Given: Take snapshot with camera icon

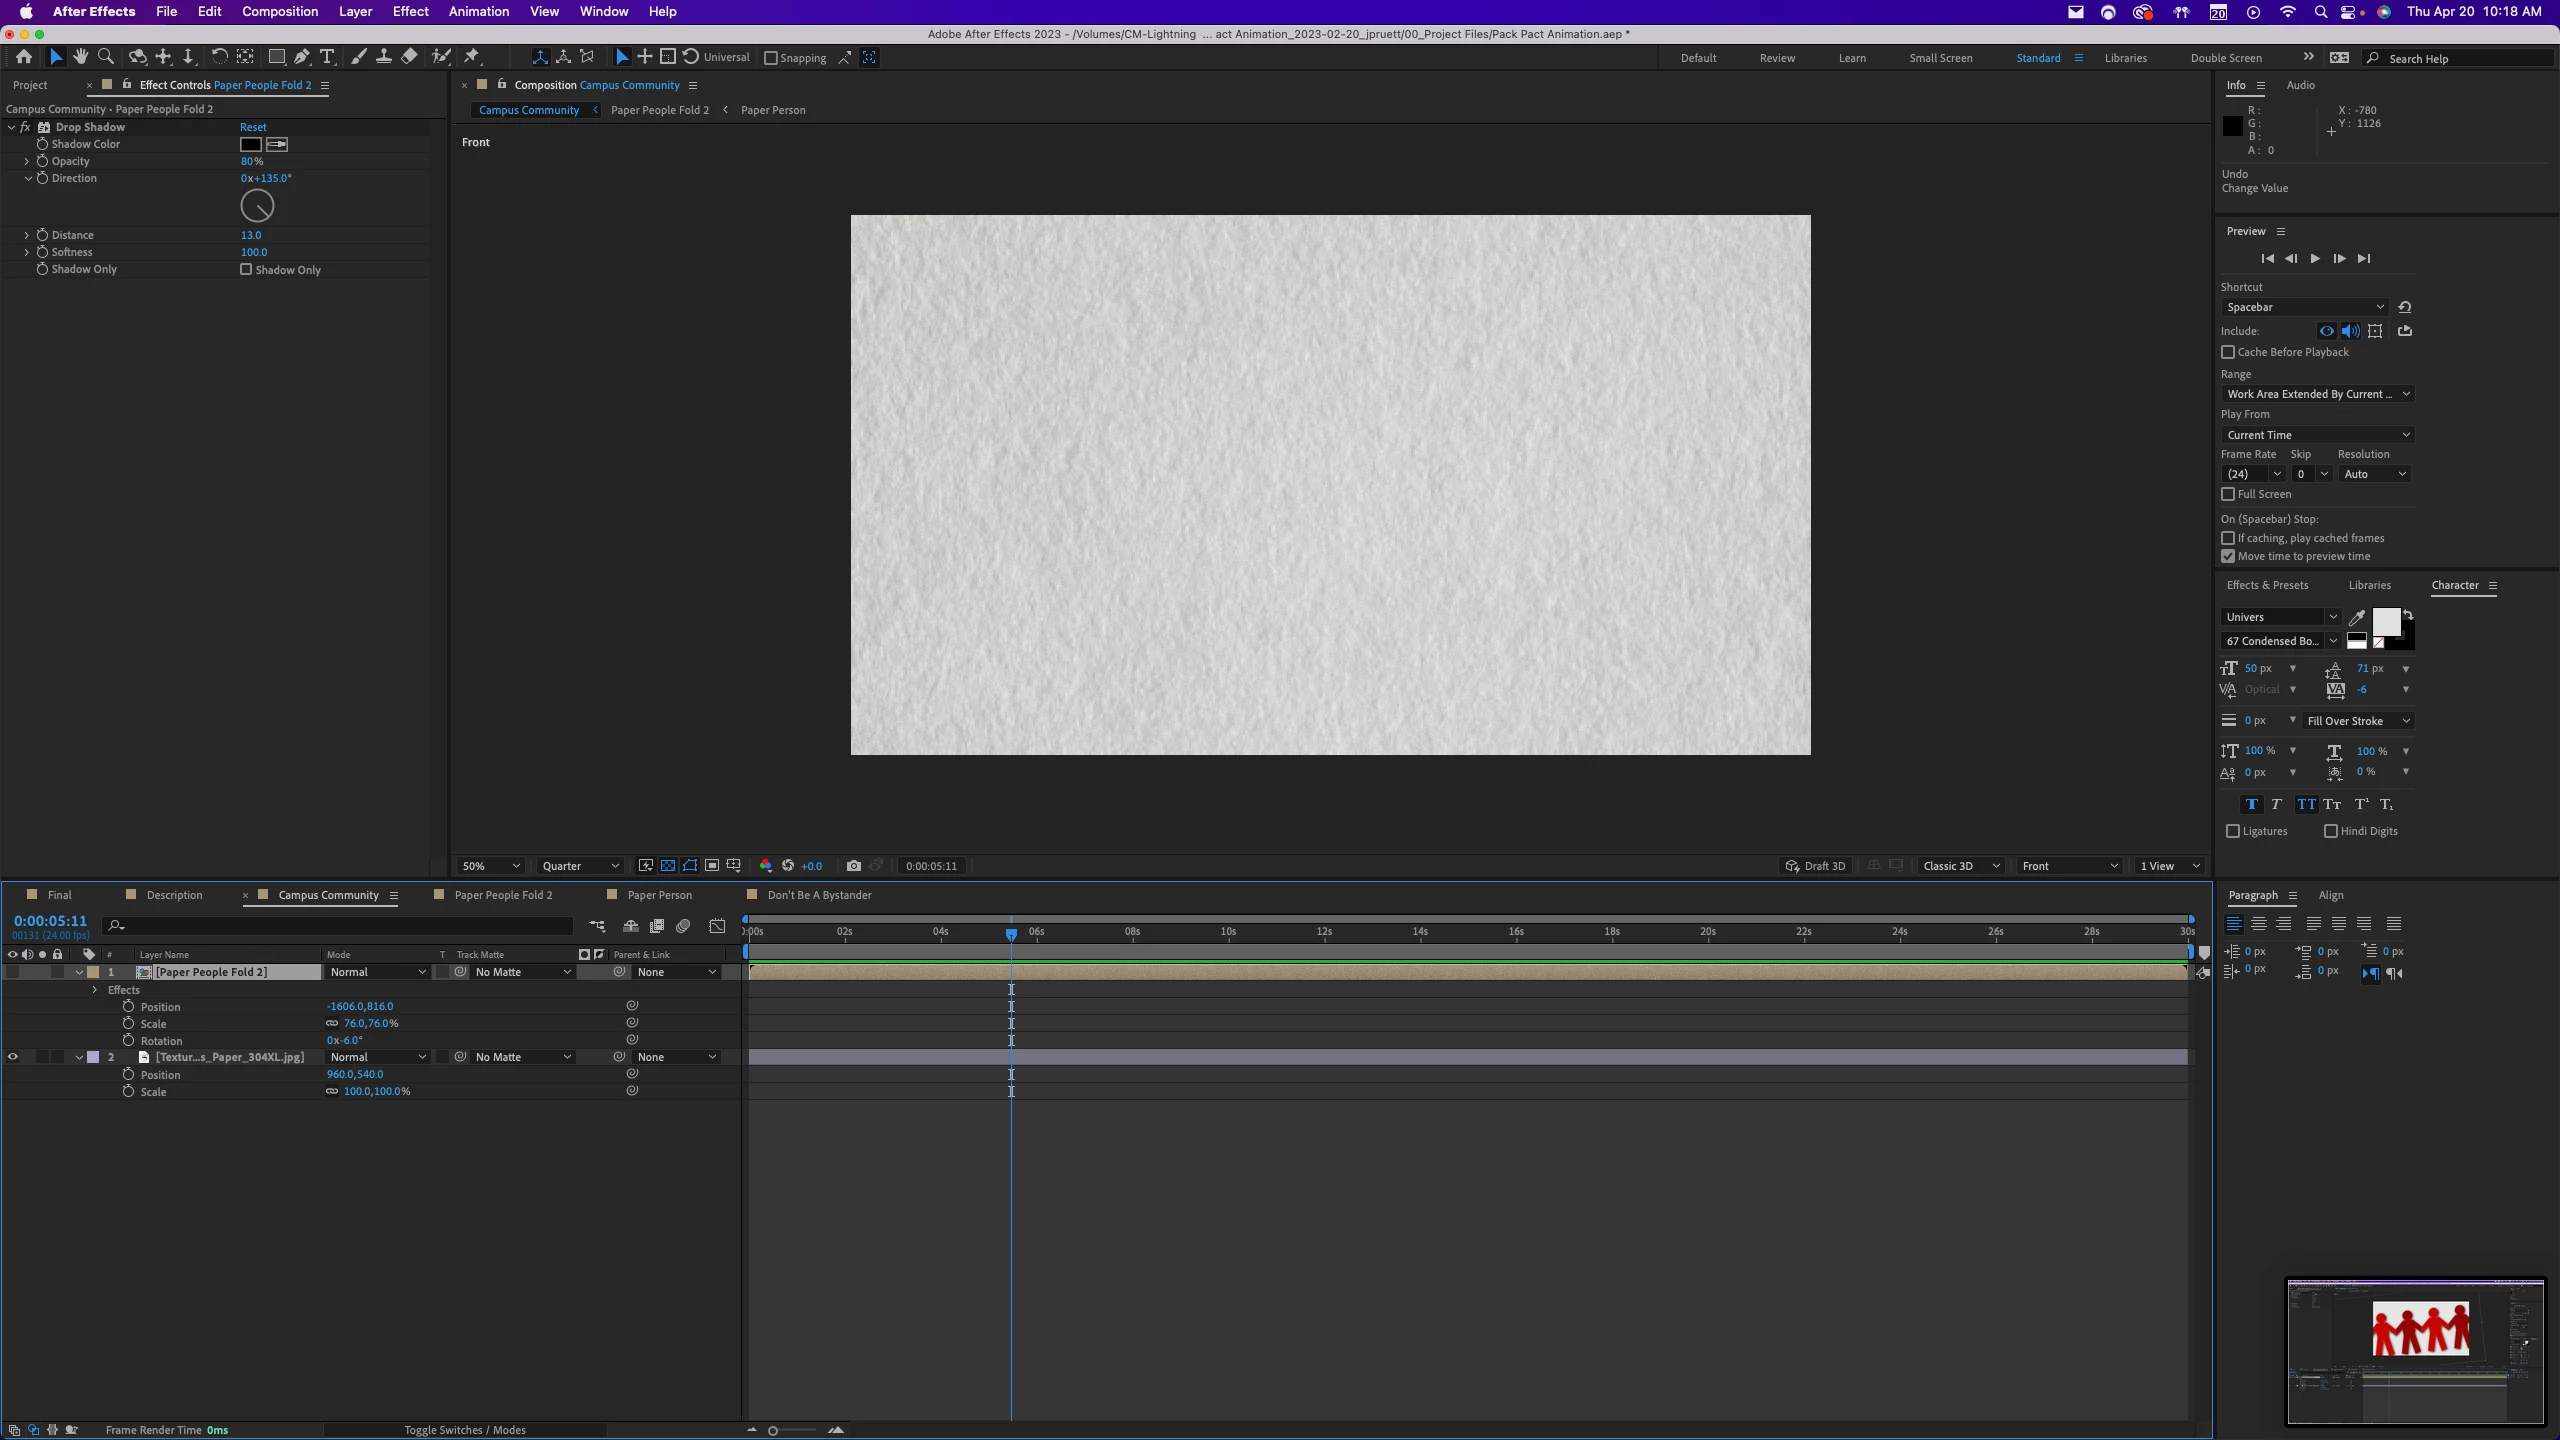Looking at the screenshot, I should pyautogui.click(x=853, y=866).
